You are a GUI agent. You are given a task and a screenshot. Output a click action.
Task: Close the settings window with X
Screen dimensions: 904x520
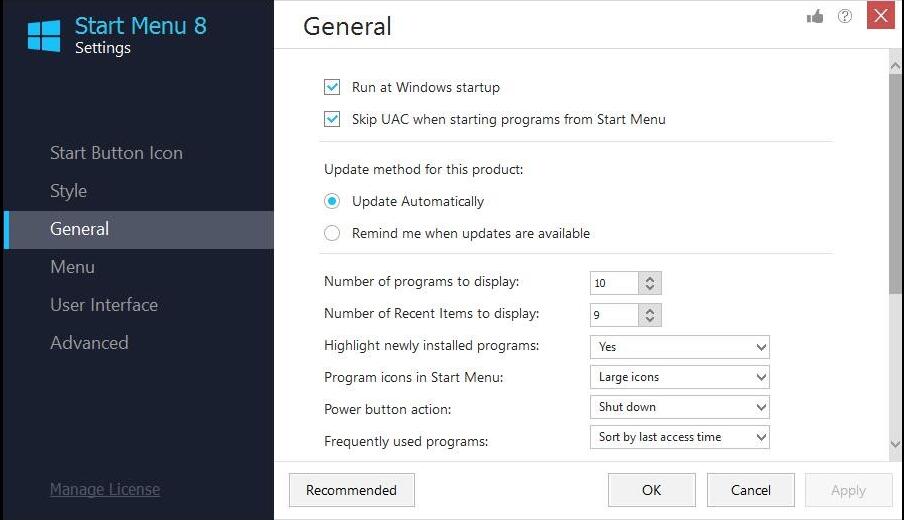(x=880, y=15)
